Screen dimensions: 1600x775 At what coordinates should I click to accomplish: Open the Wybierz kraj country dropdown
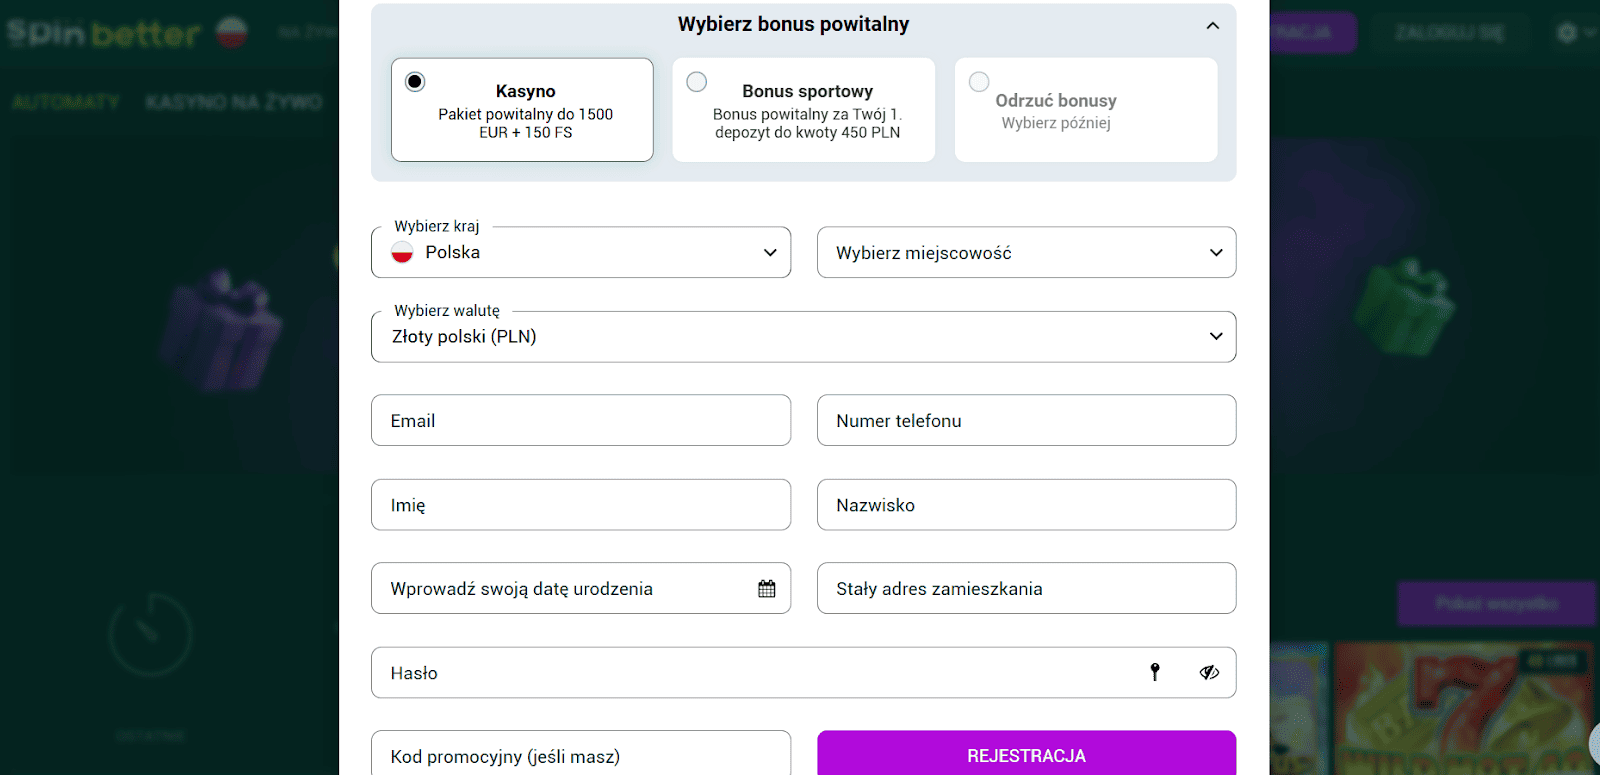(580, 253)
